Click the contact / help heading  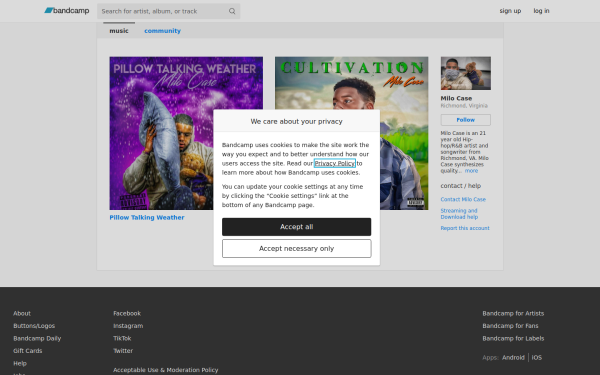click(x=461, y=186)
